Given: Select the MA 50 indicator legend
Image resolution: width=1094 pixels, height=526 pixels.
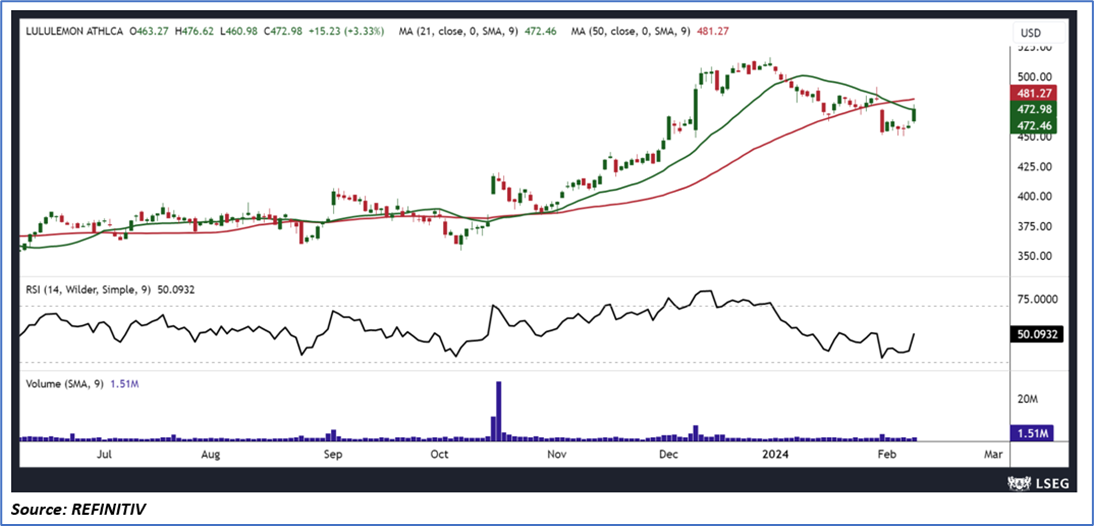Looking at the screenshot, I should coord(650,31).
